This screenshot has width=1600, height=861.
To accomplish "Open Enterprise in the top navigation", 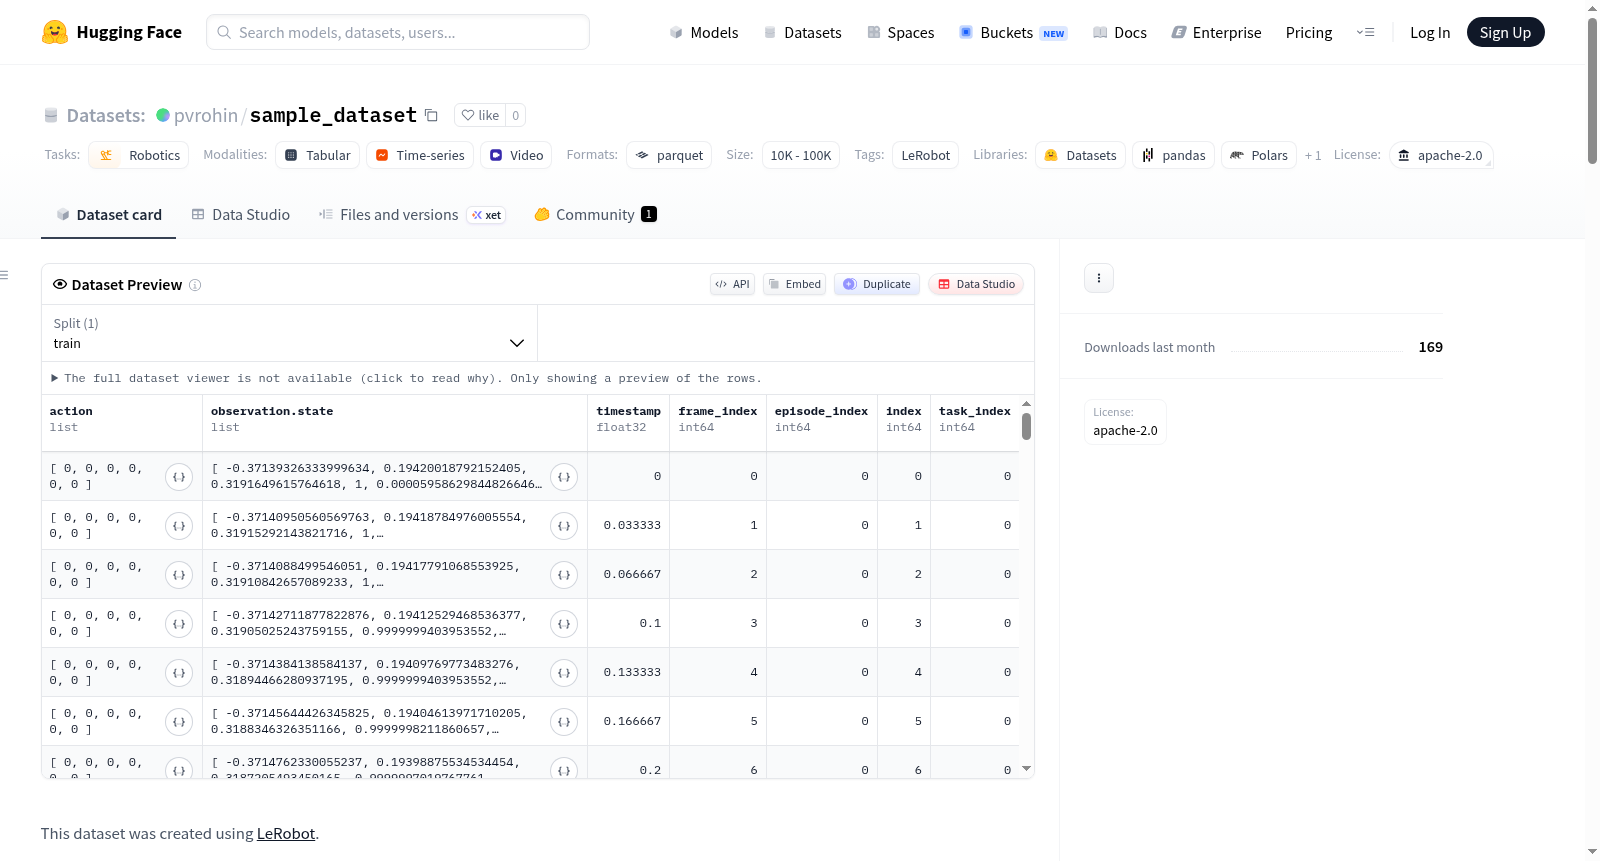I will pos(1217,32).
